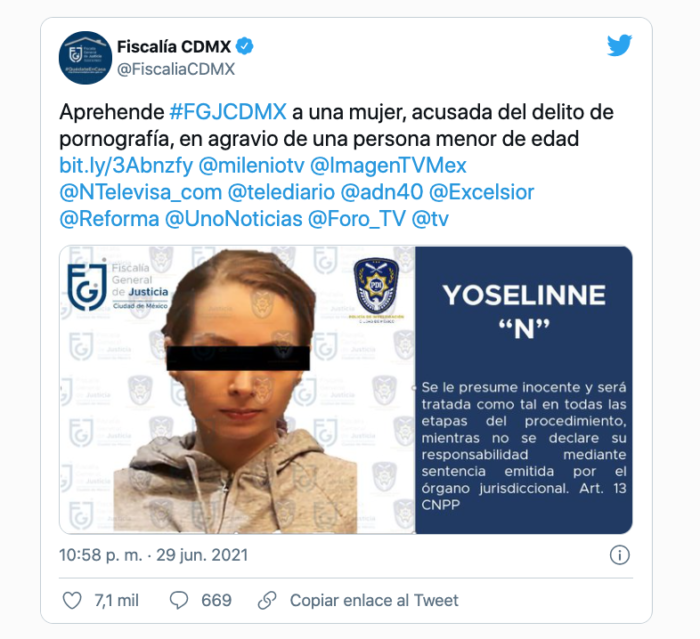Click the @adn40 mention

[x=382, y=192]
